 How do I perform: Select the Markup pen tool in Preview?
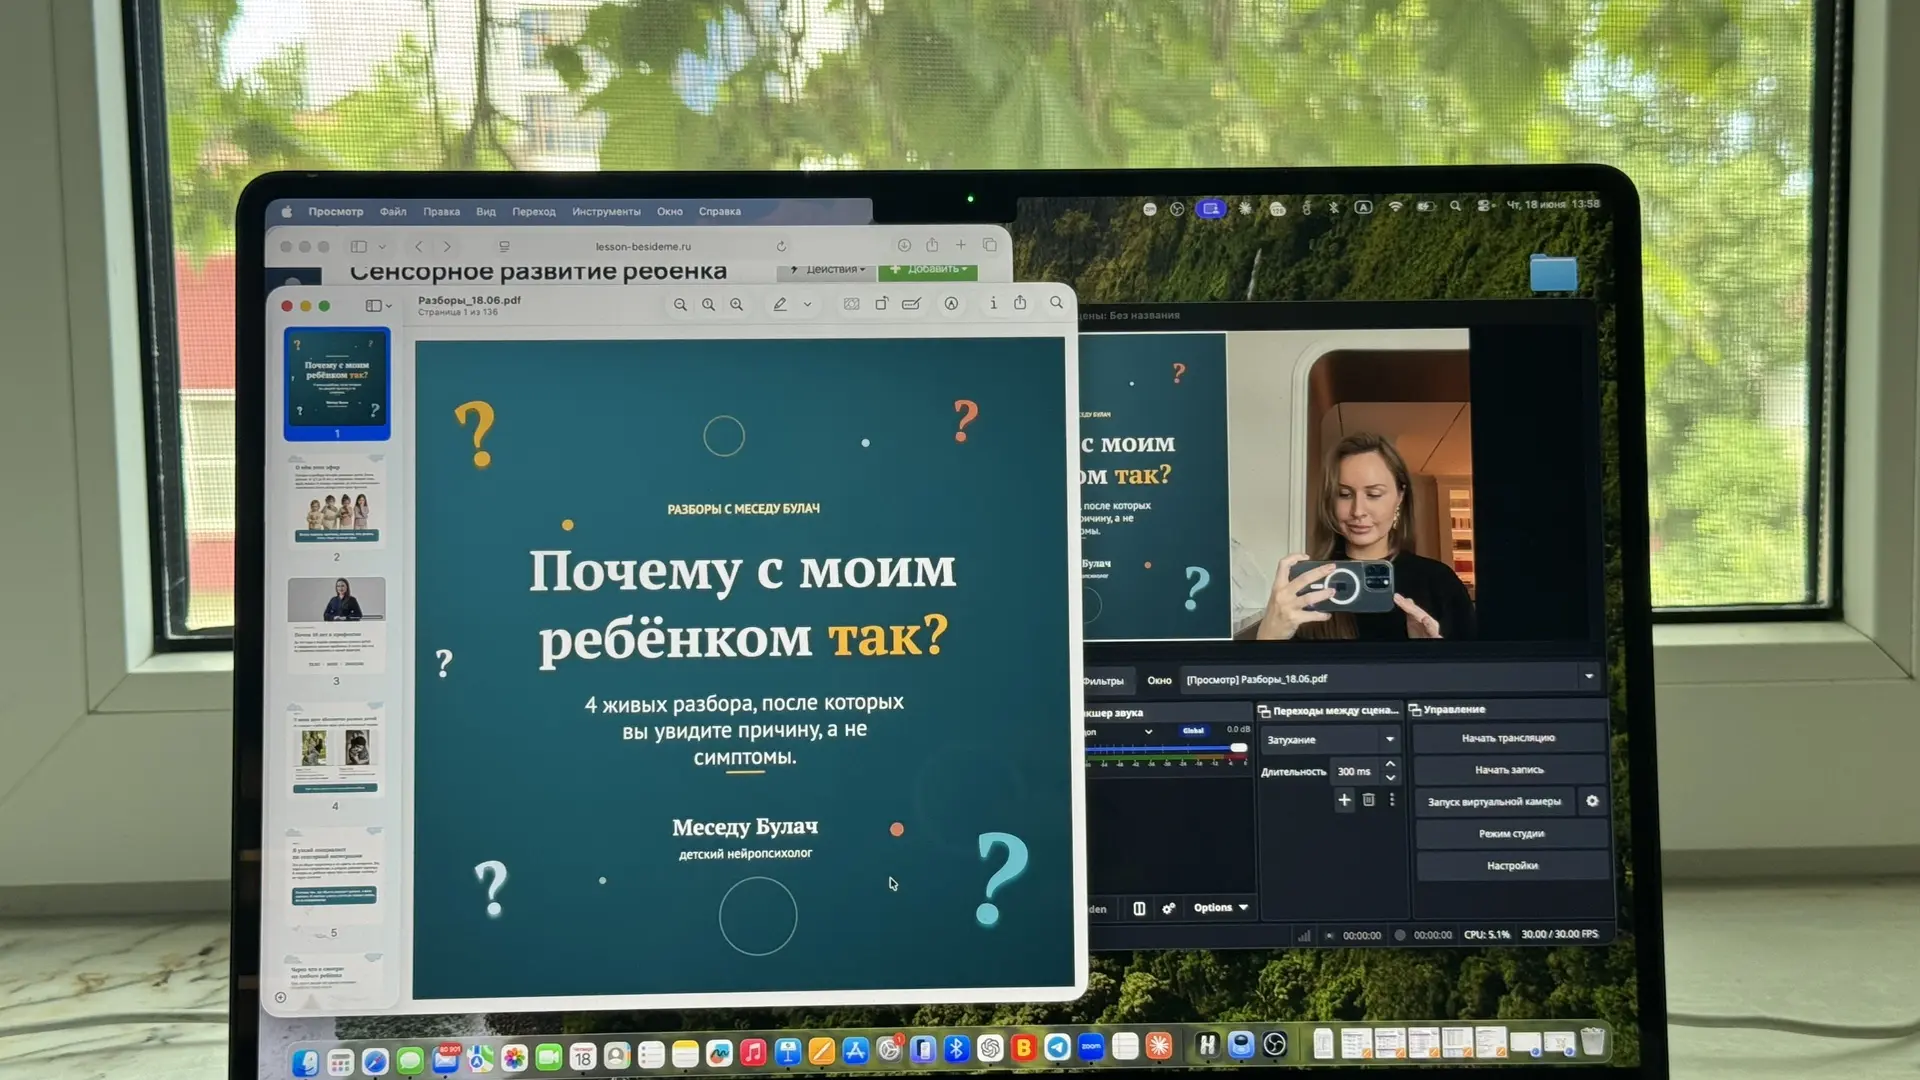click(780, 304)
